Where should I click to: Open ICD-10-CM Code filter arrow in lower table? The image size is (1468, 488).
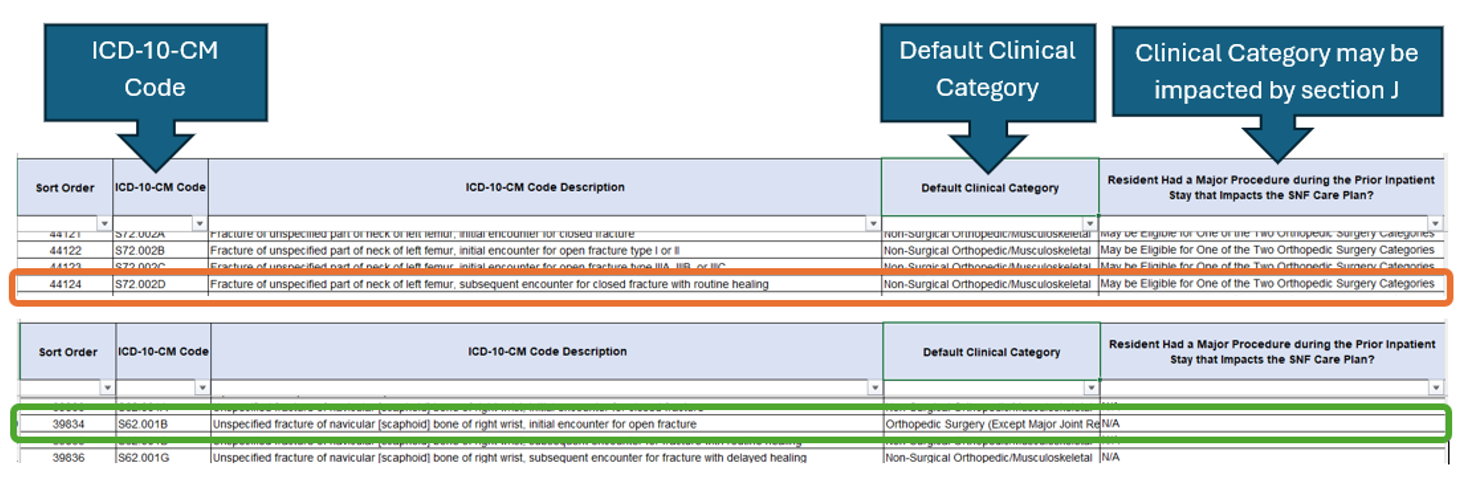point(202,388)
